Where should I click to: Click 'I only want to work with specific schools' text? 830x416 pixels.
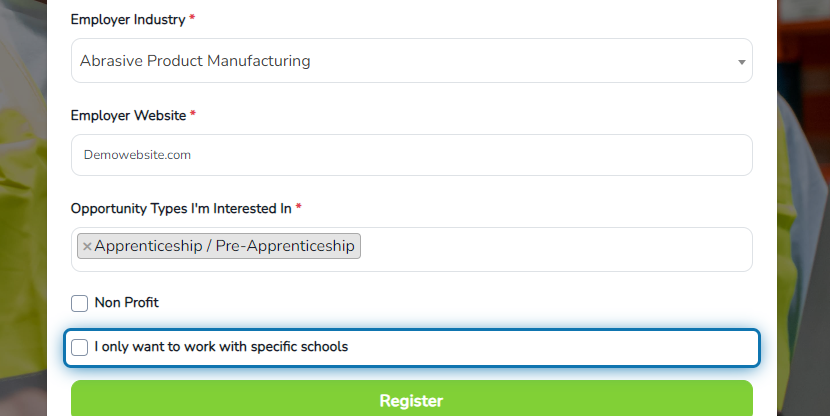221,347
